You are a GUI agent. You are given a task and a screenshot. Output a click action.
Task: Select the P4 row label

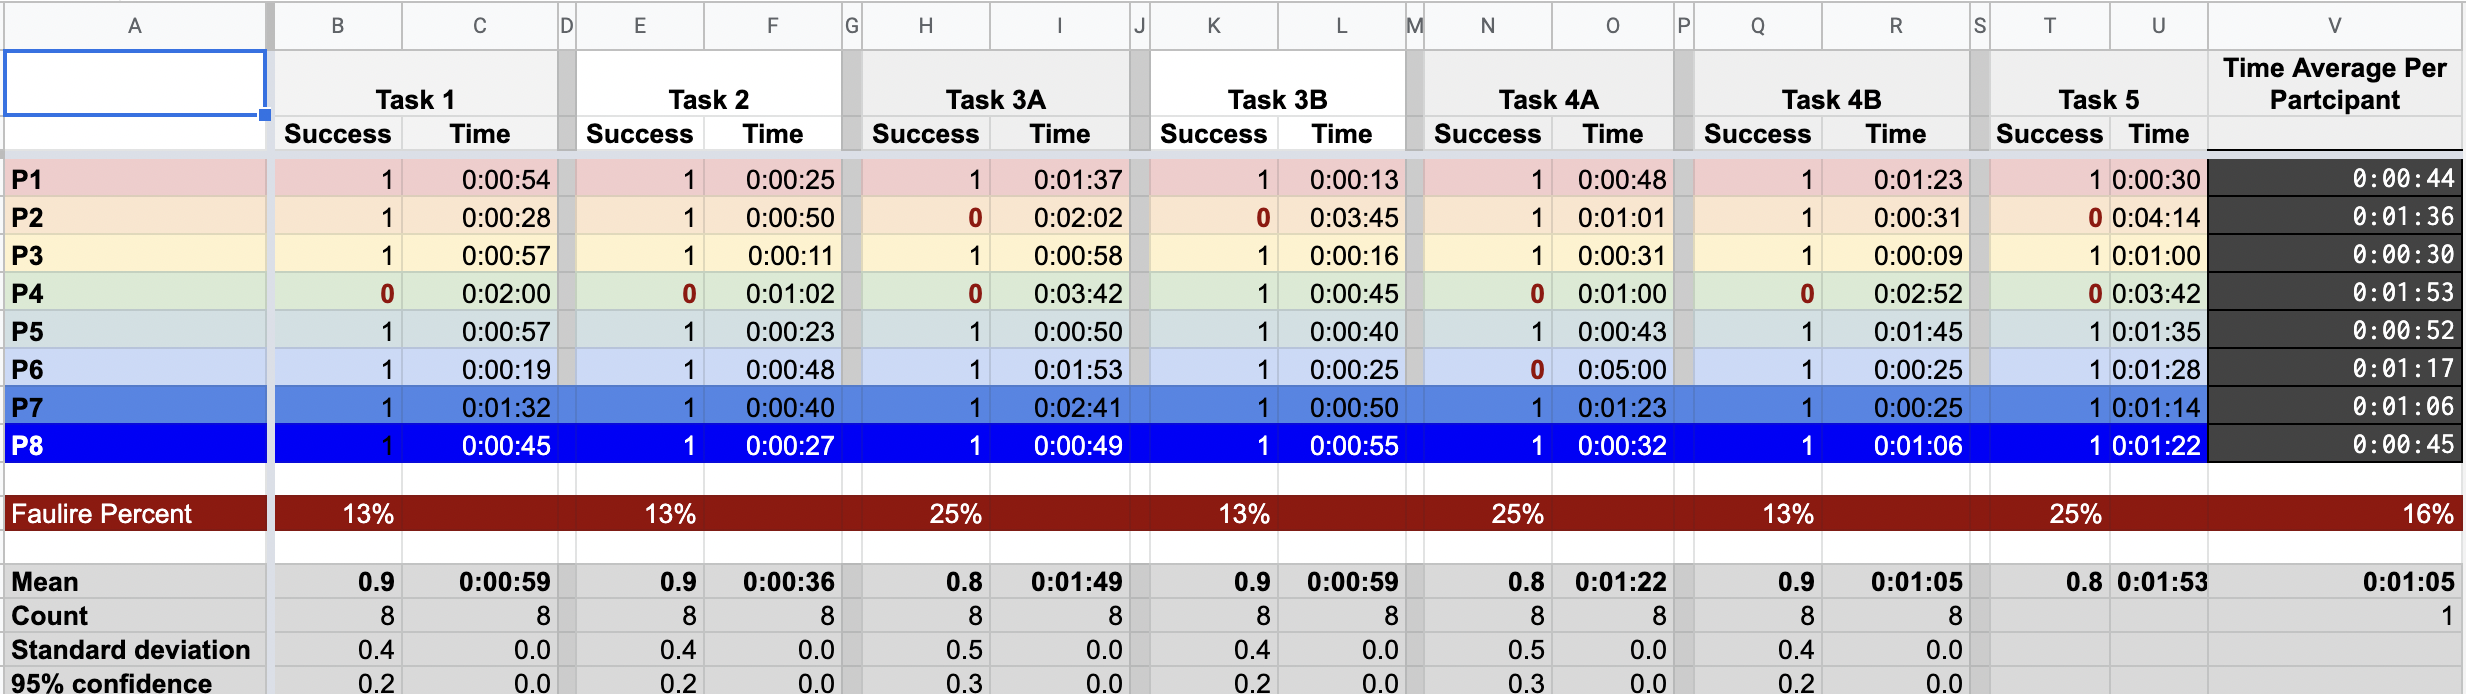pyautogui.click(x=135, y=293)
